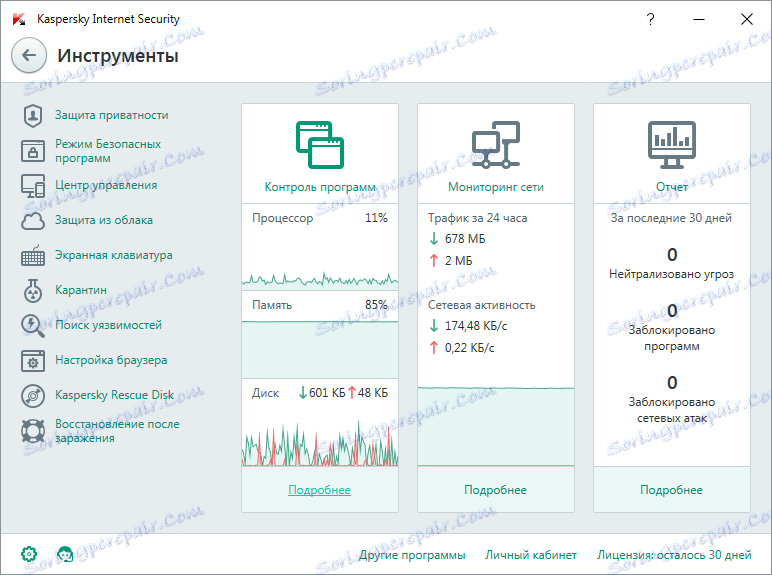This screenshot has height=575, width=772.
Task: Open Защита приватности
Action: (x=111, y=115)
